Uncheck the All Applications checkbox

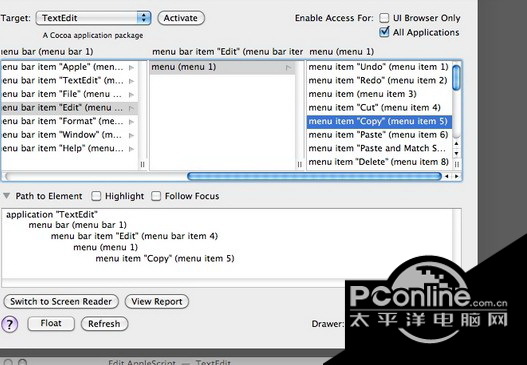click(384, 32)
